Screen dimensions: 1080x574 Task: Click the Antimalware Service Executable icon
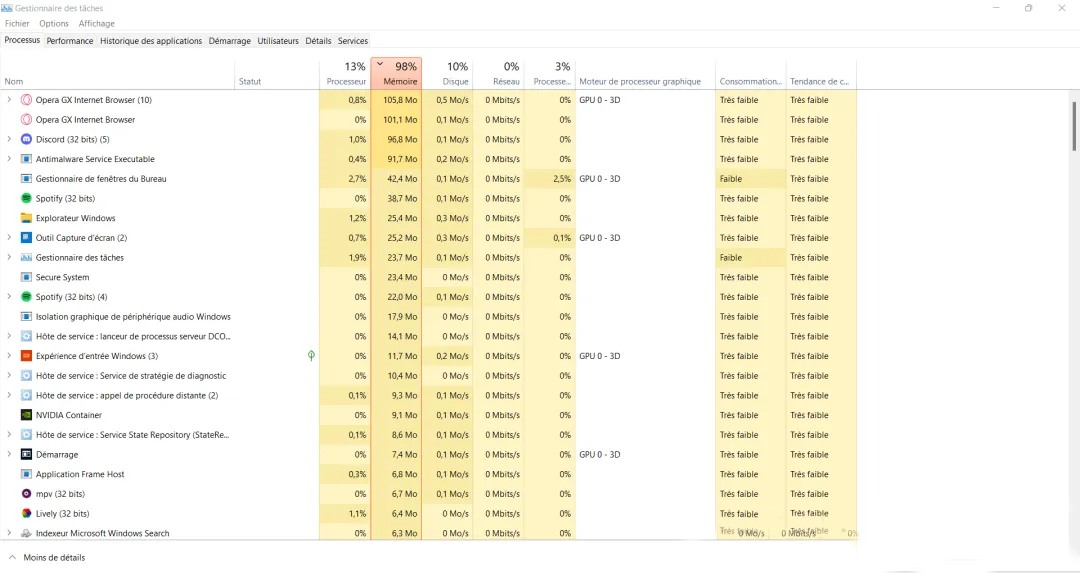[x=26, y=159]
